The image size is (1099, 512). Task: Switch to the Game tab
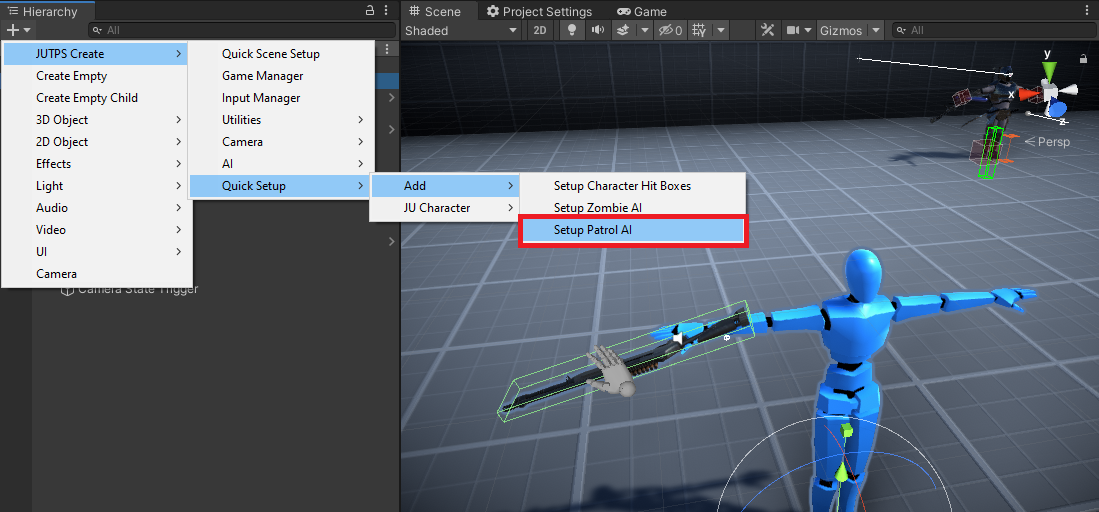(x=641, y=11)
